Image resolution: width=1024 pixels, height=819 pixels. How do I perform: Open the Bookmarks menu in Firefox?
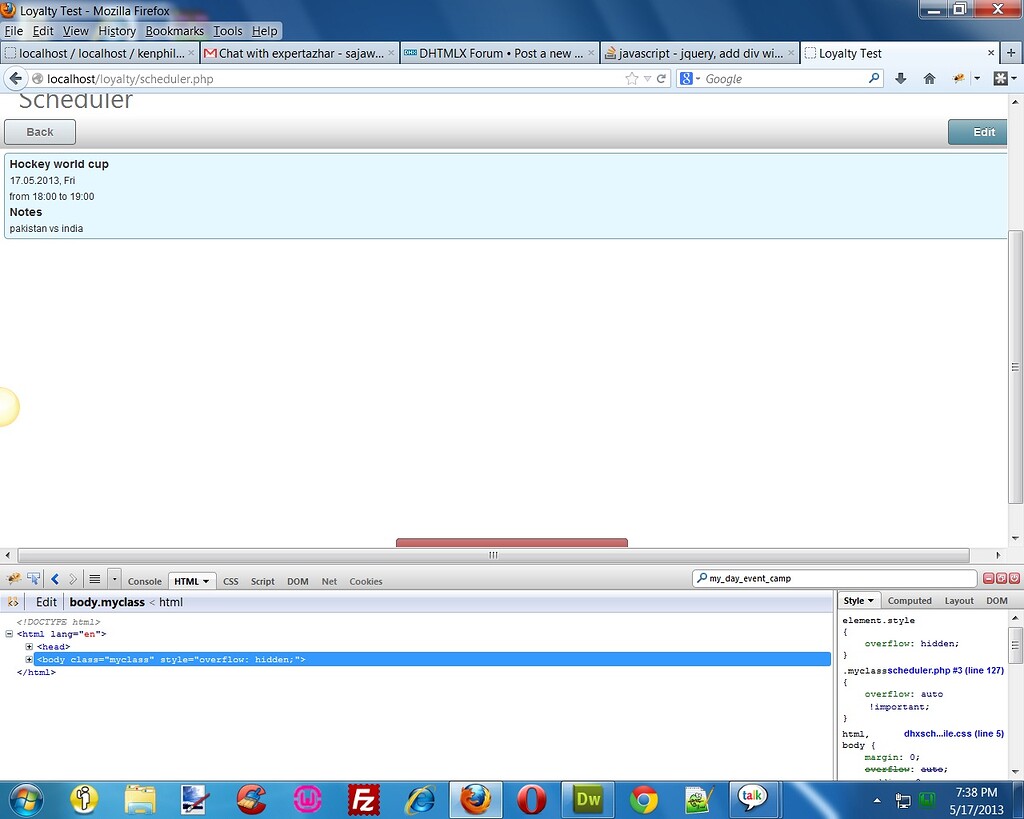click(174, 31)
